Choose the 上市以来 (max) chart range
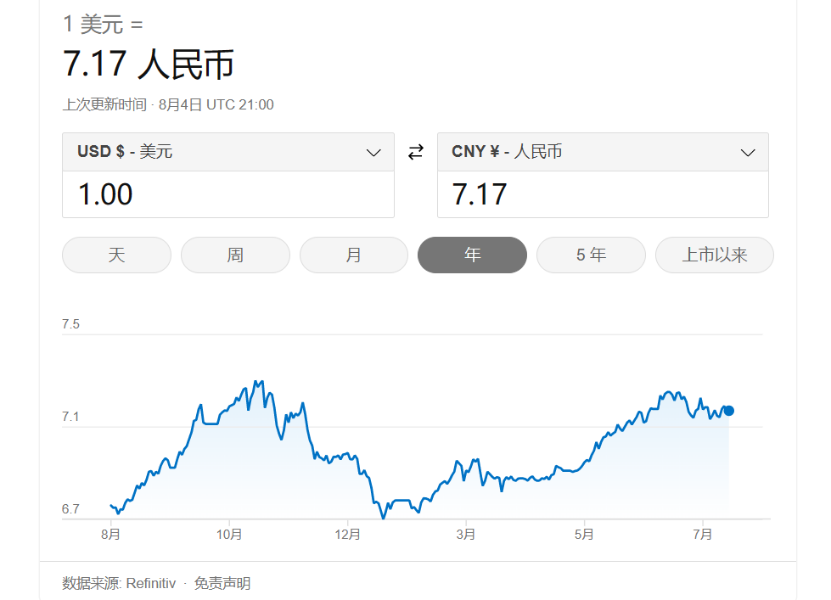The width and height of the screenshot is (831, 600). click(x=714, y=255)
